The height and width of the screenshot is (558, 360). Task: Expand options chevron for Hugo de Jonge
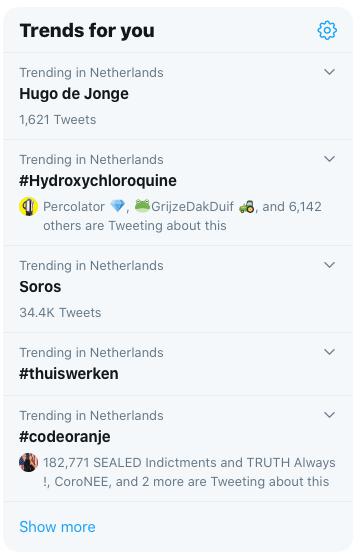click(329, 72)
